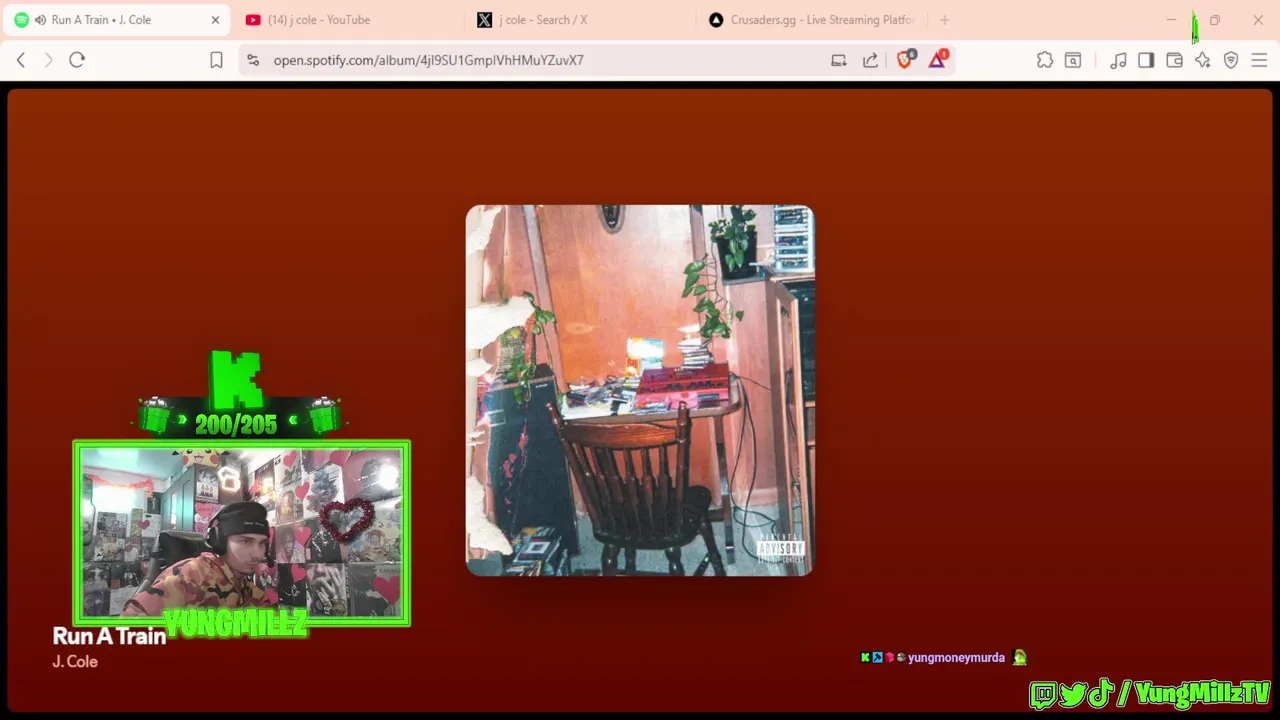Open the media control music note icon
Viewport: 1280px width, 720px height.
click(1118, 60)
